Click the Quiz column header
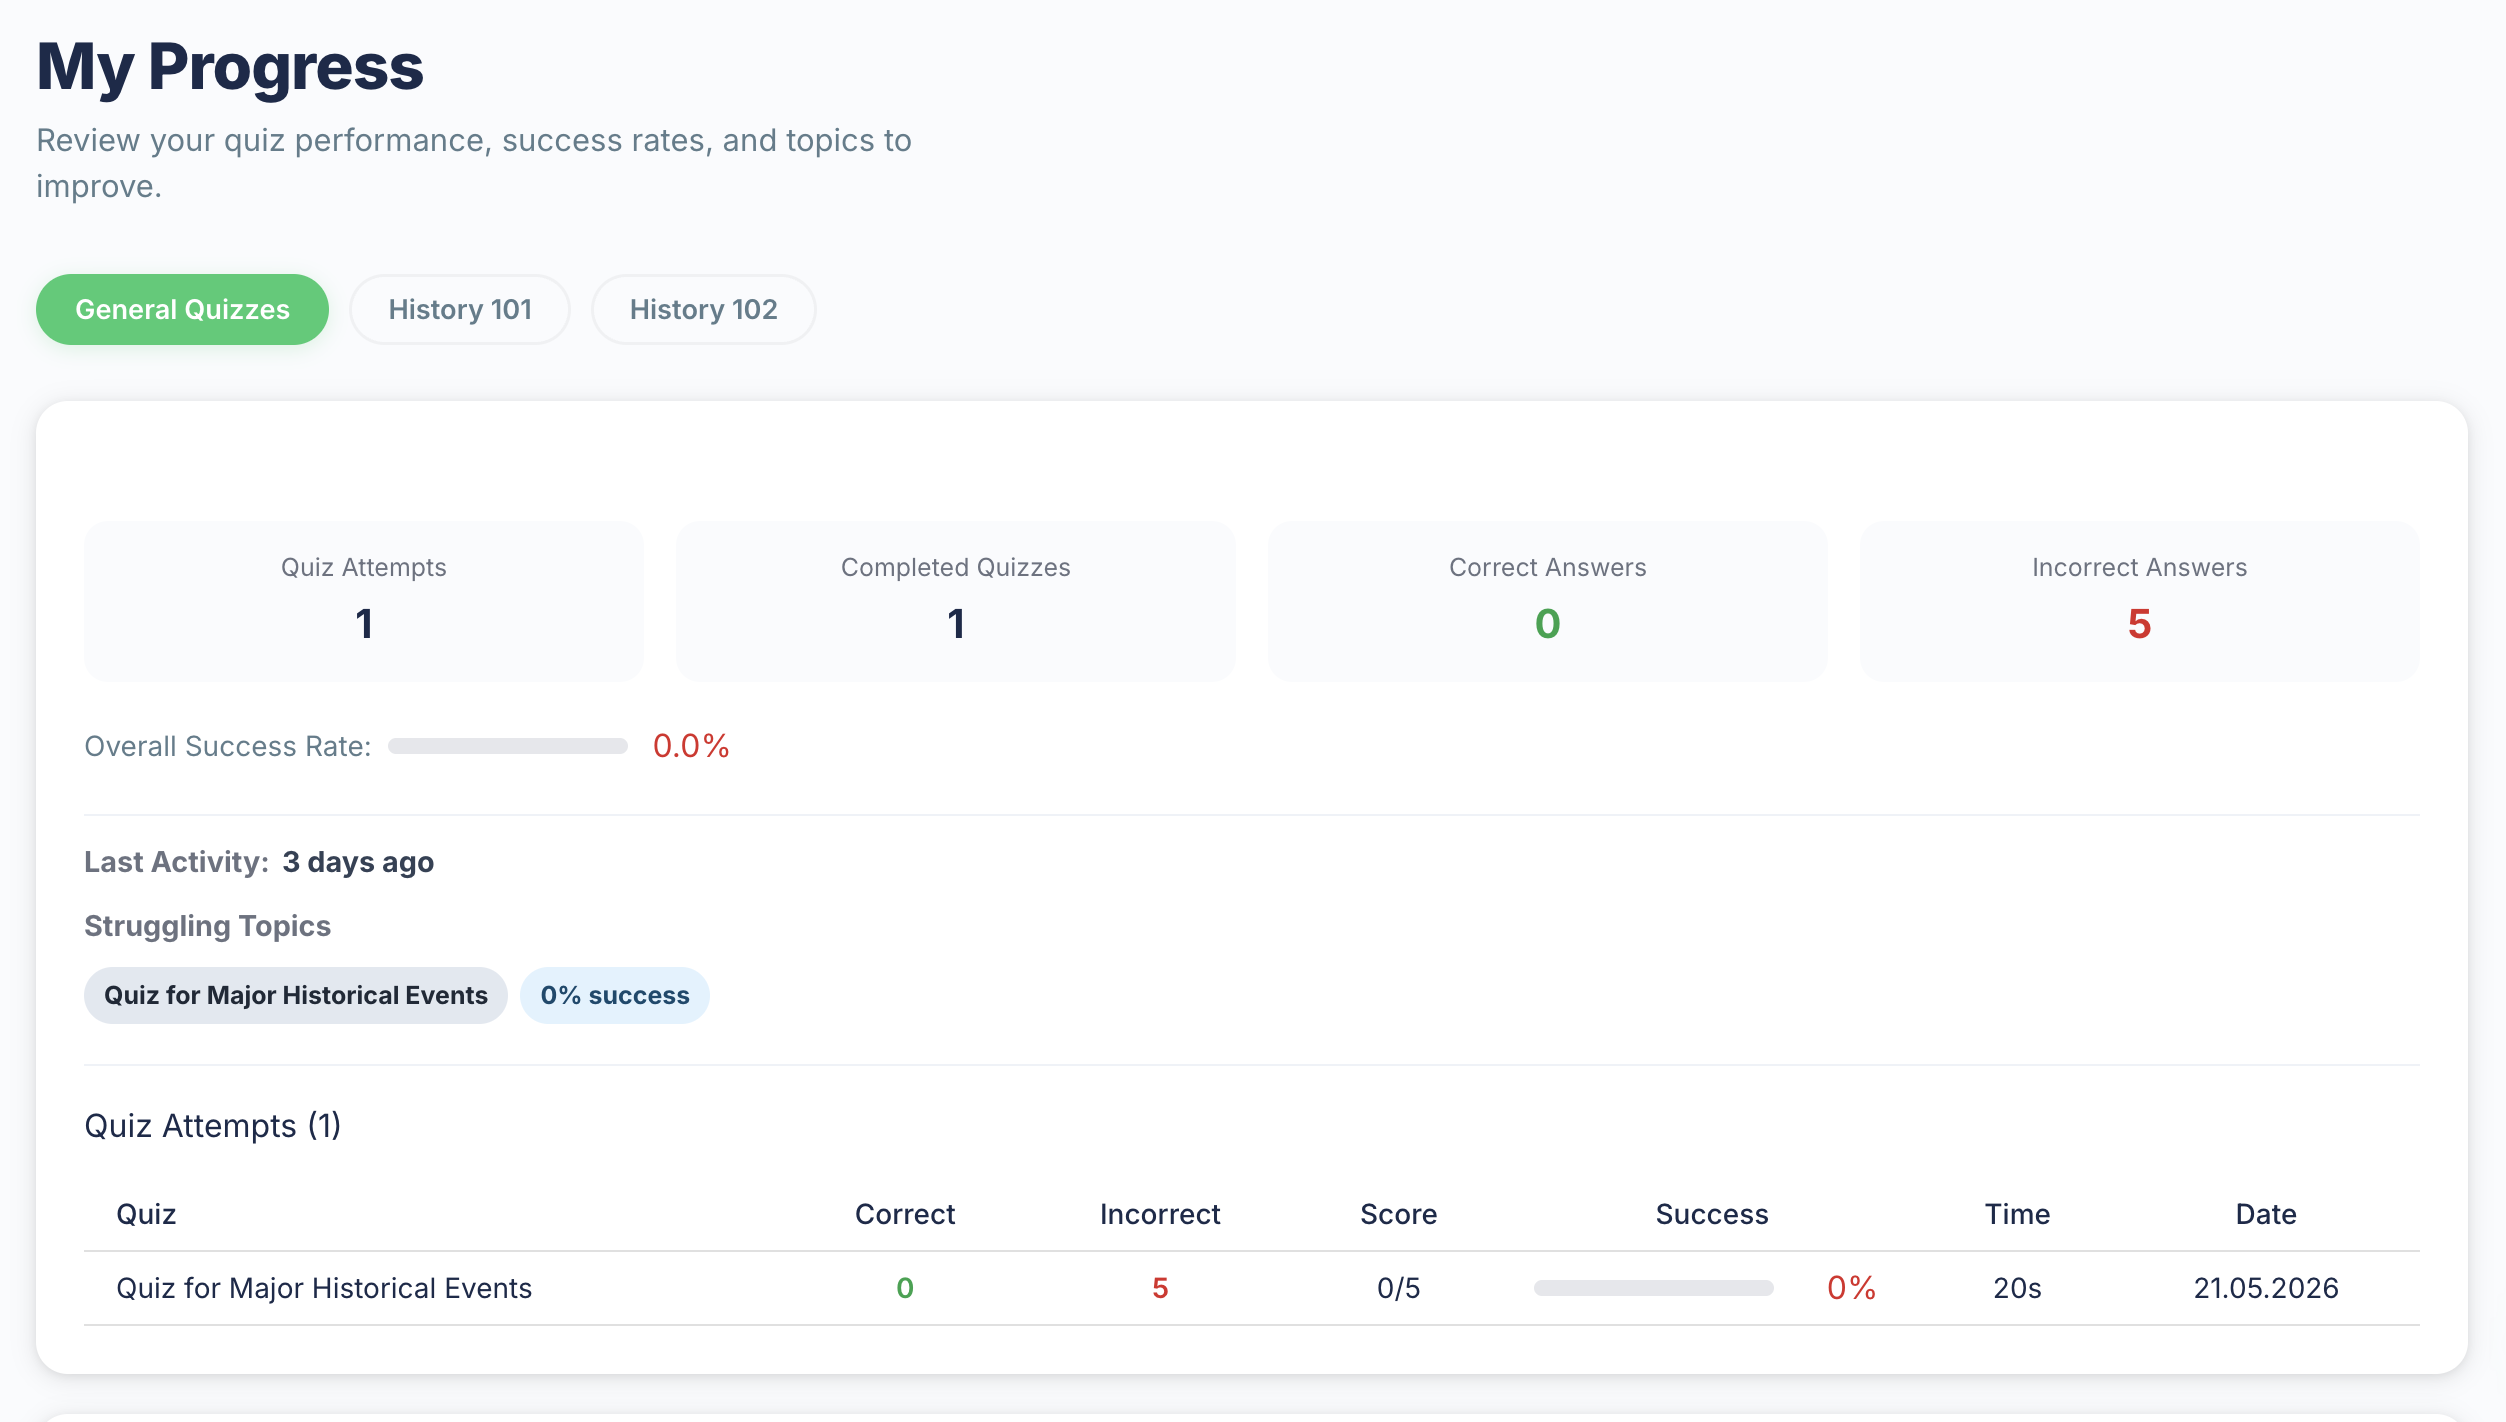The image size is (2506, 1422). [146, 1214]
